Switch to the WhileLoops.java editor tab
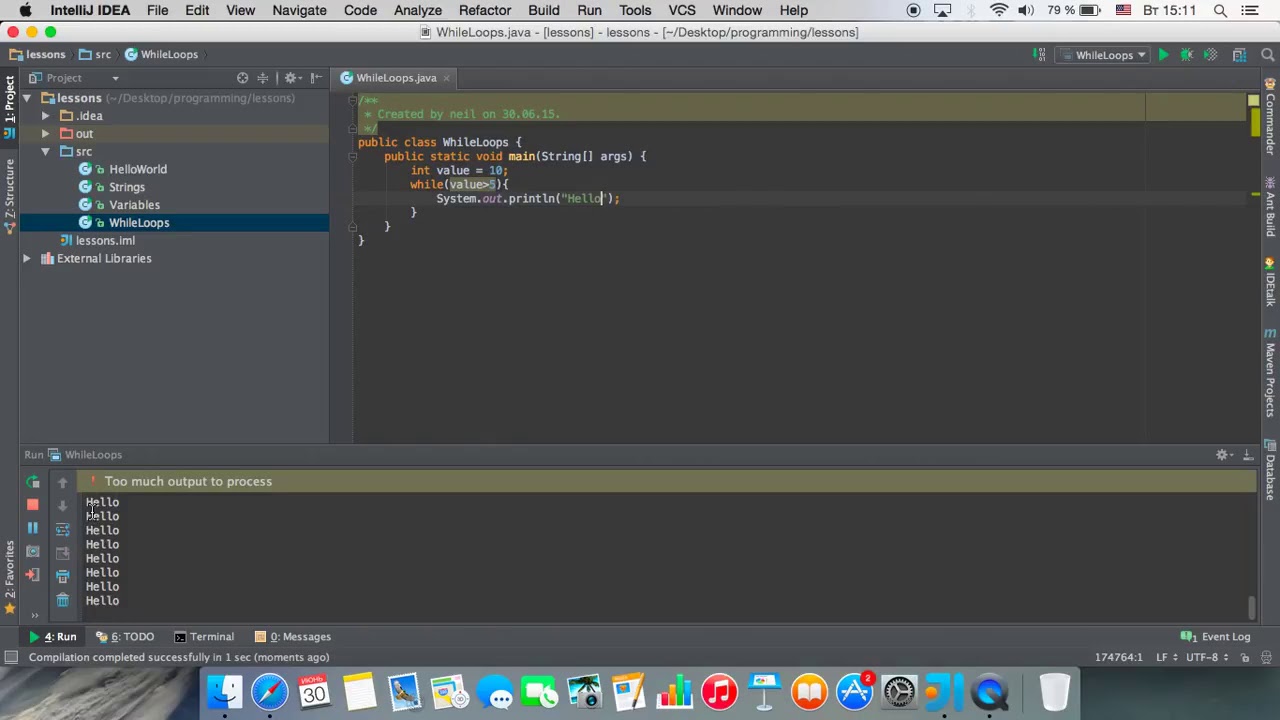This screenshot has width=1280, height=720. [x=395, y=78]
